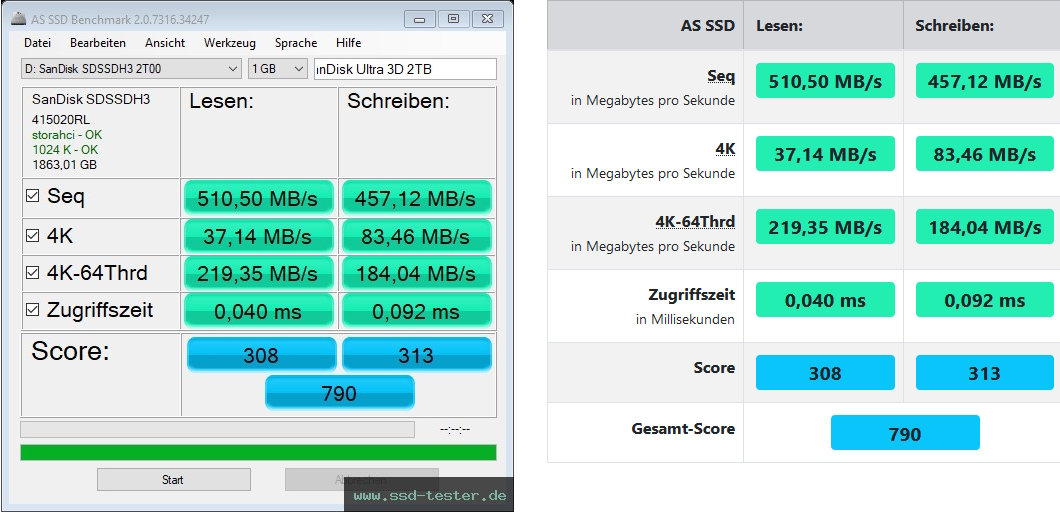
Task: Open the Werkzeug menu
Action: [x=230, y=43]
